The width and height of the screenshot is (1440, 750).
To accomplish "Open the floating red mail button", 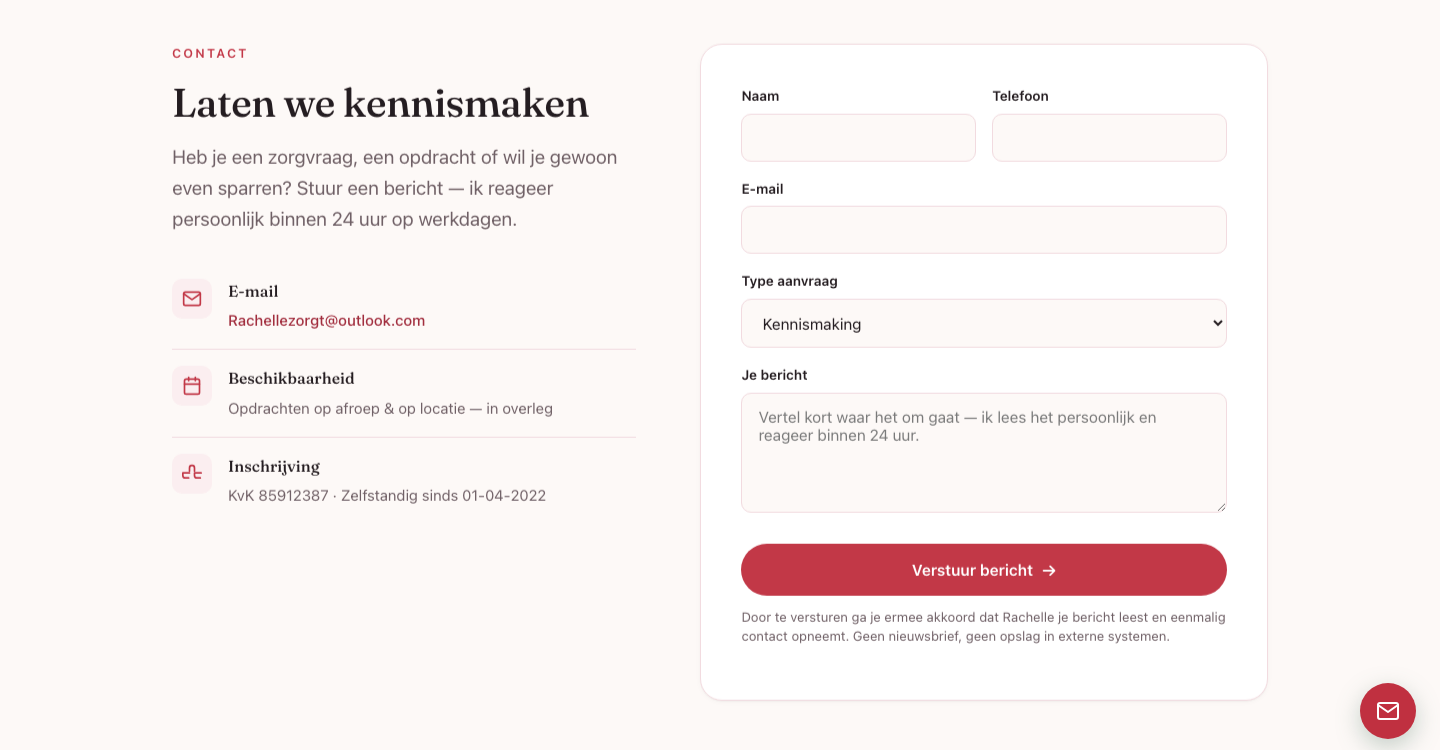I will coord(1388,711).
